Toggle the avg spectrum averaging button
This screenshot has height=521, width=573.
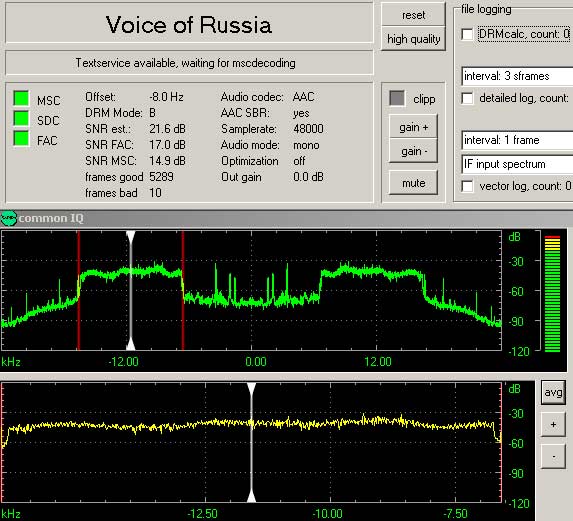pyautogui.click(x=553, y=392)
